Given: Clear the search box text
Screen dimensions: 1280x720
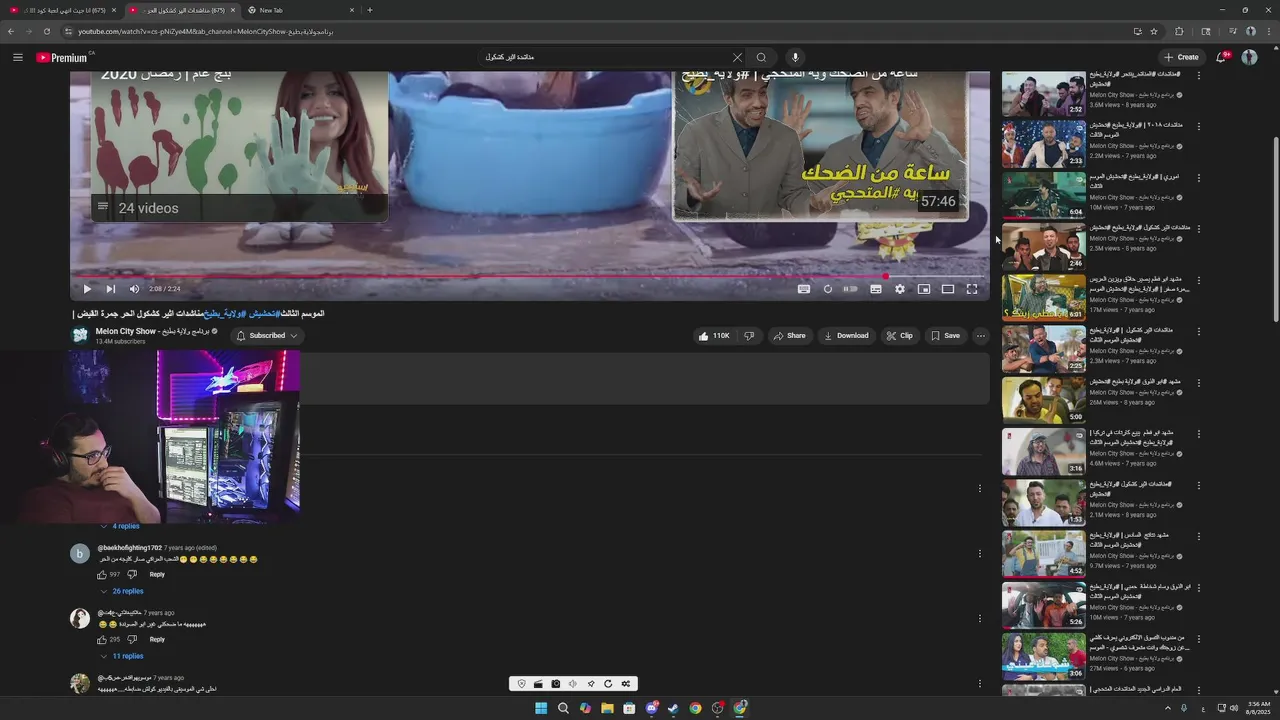Looking at the screenshot, I should [737, 57].
